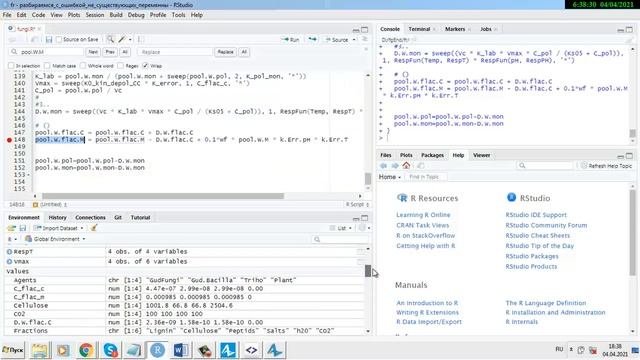This screenshot has width=640, height=360.
Task: Source the script with Source button
Action: (x=337, y=40)
